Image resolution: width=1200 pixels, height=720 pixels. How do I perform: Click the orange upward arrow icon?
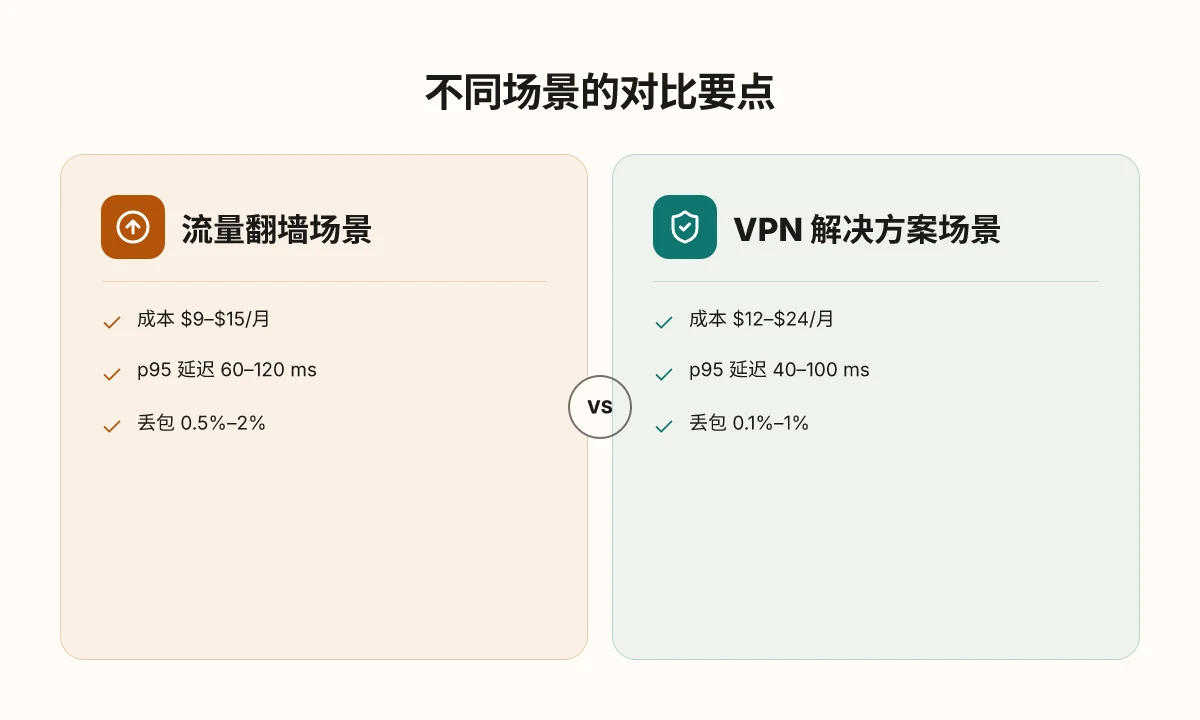tap(133, 227)
